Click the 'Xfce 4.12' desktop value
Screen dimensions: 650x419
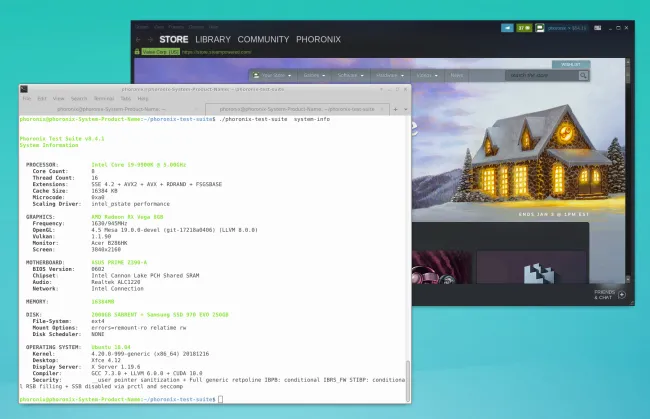point(106,361)
